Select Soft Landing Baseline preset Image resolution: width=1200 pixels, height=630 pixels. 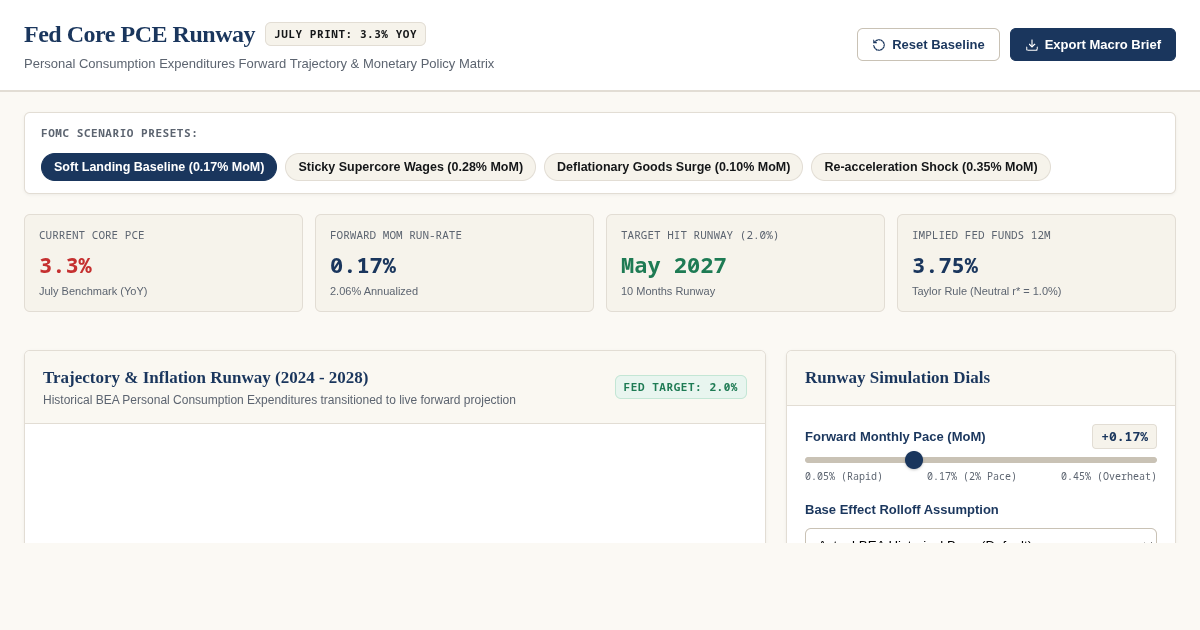(x=159, y=167)
